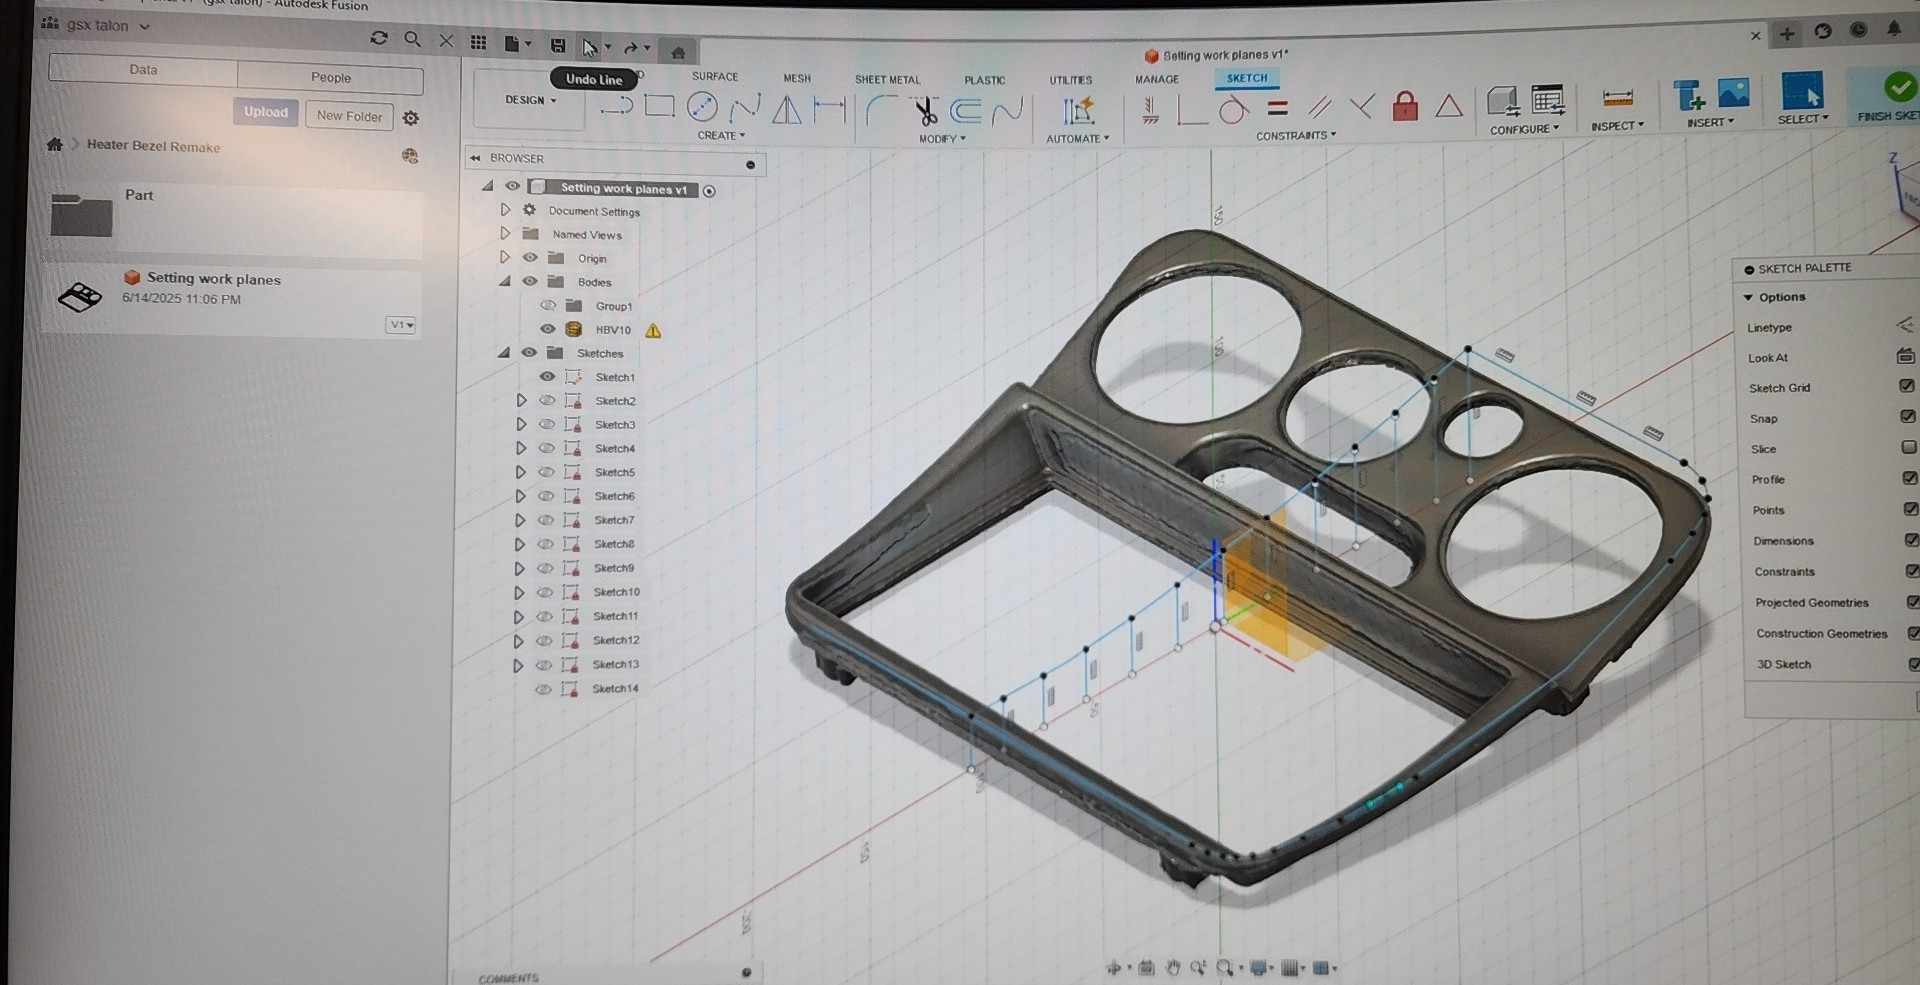The image size is (1920, 985).
Task: Toggle visibility of Sketches folder
Action: click(x=529, y=352)
